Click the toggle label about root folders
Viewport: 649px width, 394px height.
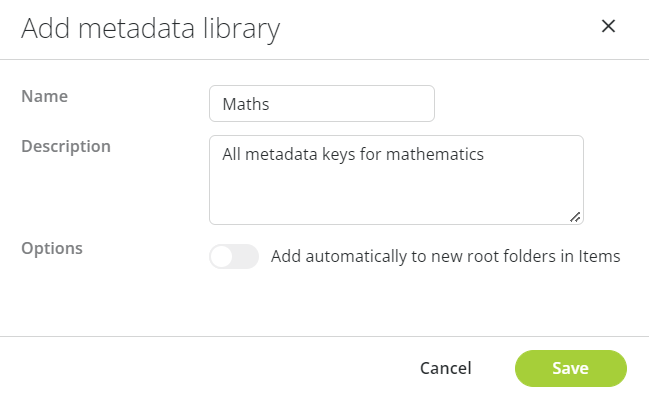[x=445, y=256]
